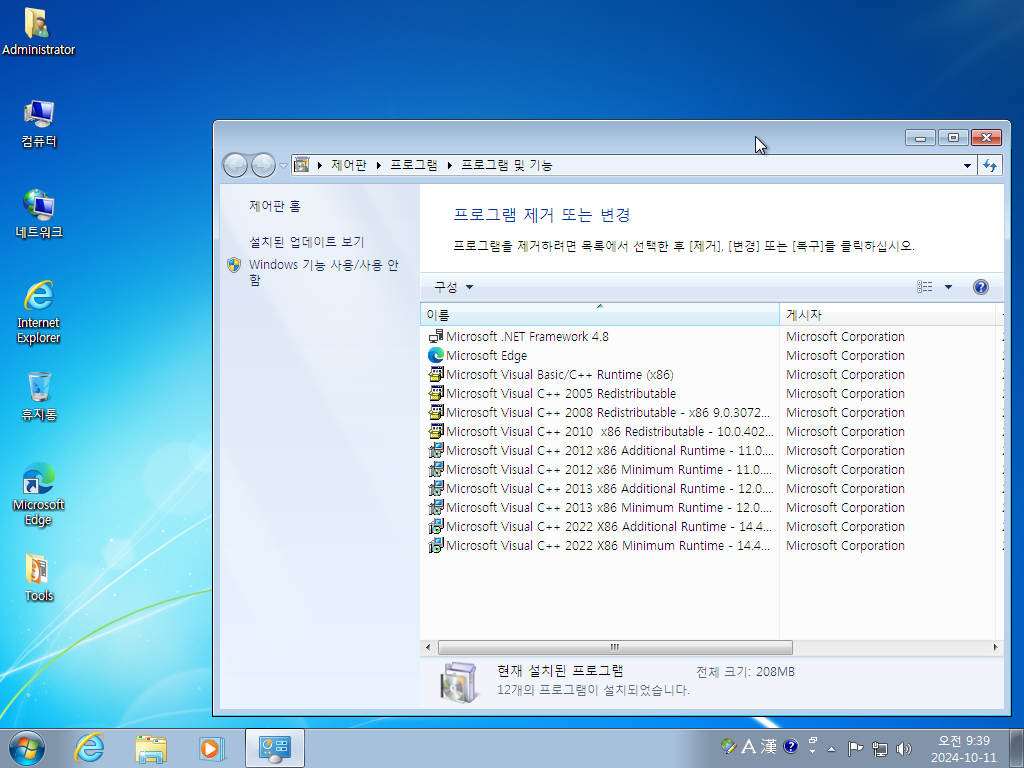Open the Tools folder on the desktop
The height and width of the screenshot is (768, 1024).
pos(39,577)
